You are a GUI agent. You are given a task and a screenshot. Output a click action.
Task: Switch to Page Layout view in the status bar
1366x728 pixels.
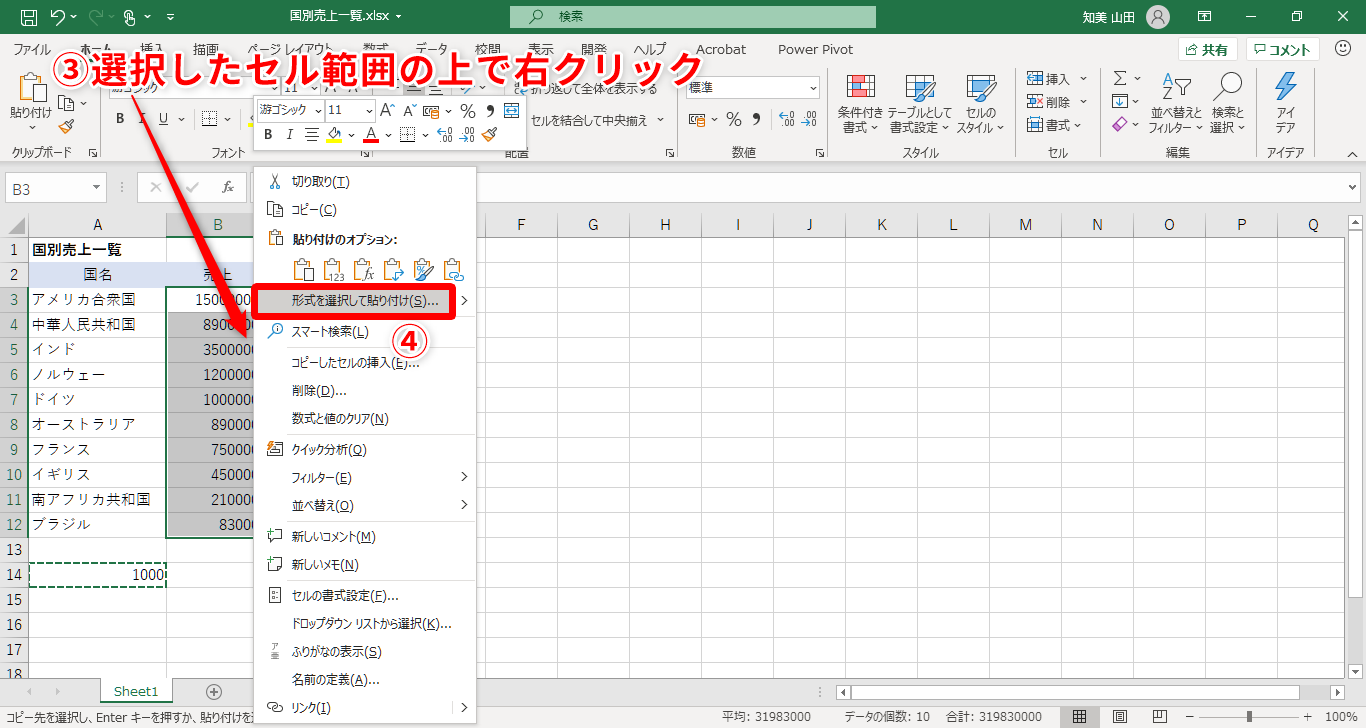point(1120,717)
